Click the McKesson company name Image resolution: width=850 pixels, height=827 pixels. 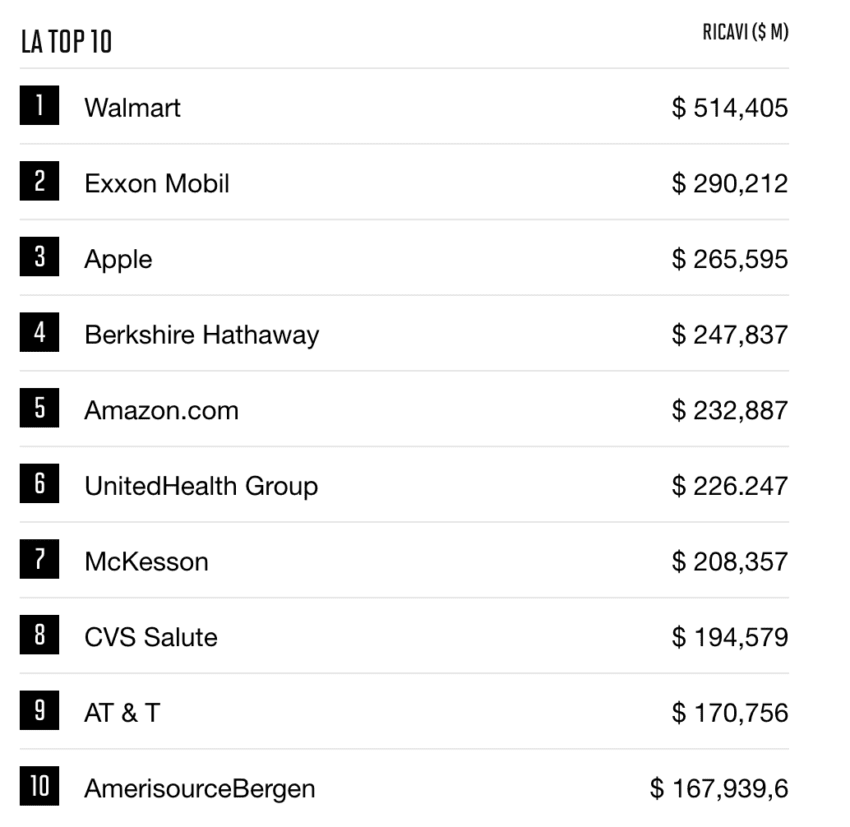point(146,561)
